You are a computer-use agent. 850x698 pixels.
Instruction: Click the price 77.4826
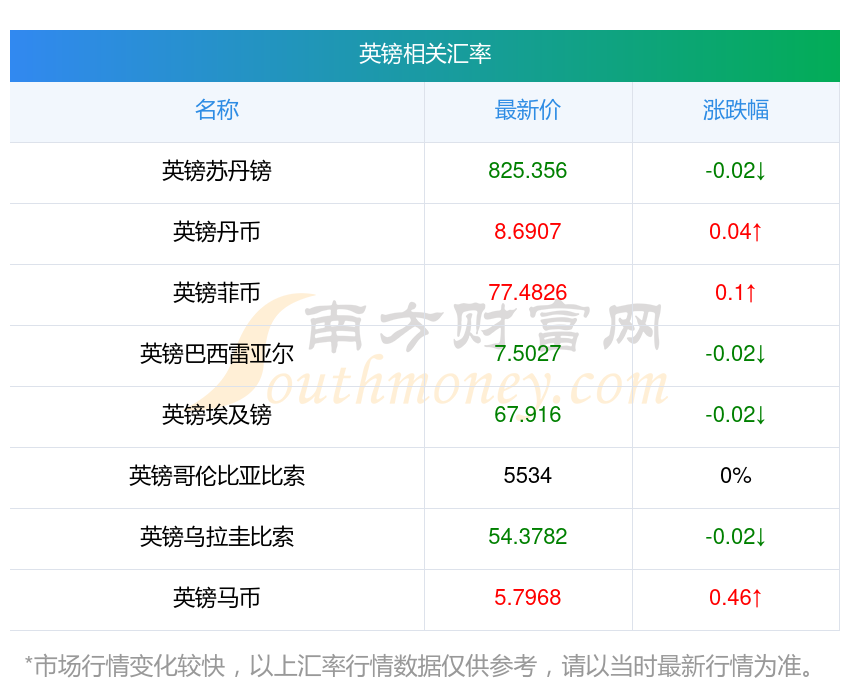(x=527, y=293)
